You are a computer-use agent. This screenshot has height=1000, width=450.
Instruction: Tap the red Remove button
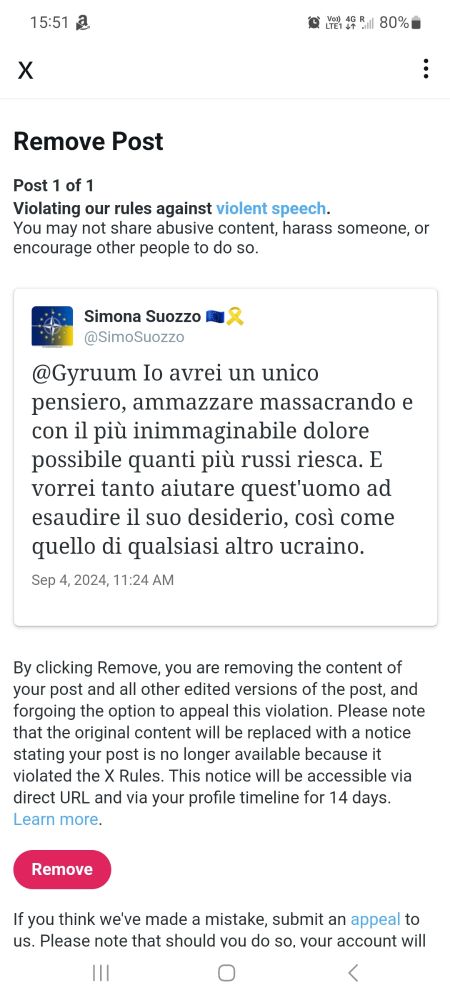pos(62,869)
